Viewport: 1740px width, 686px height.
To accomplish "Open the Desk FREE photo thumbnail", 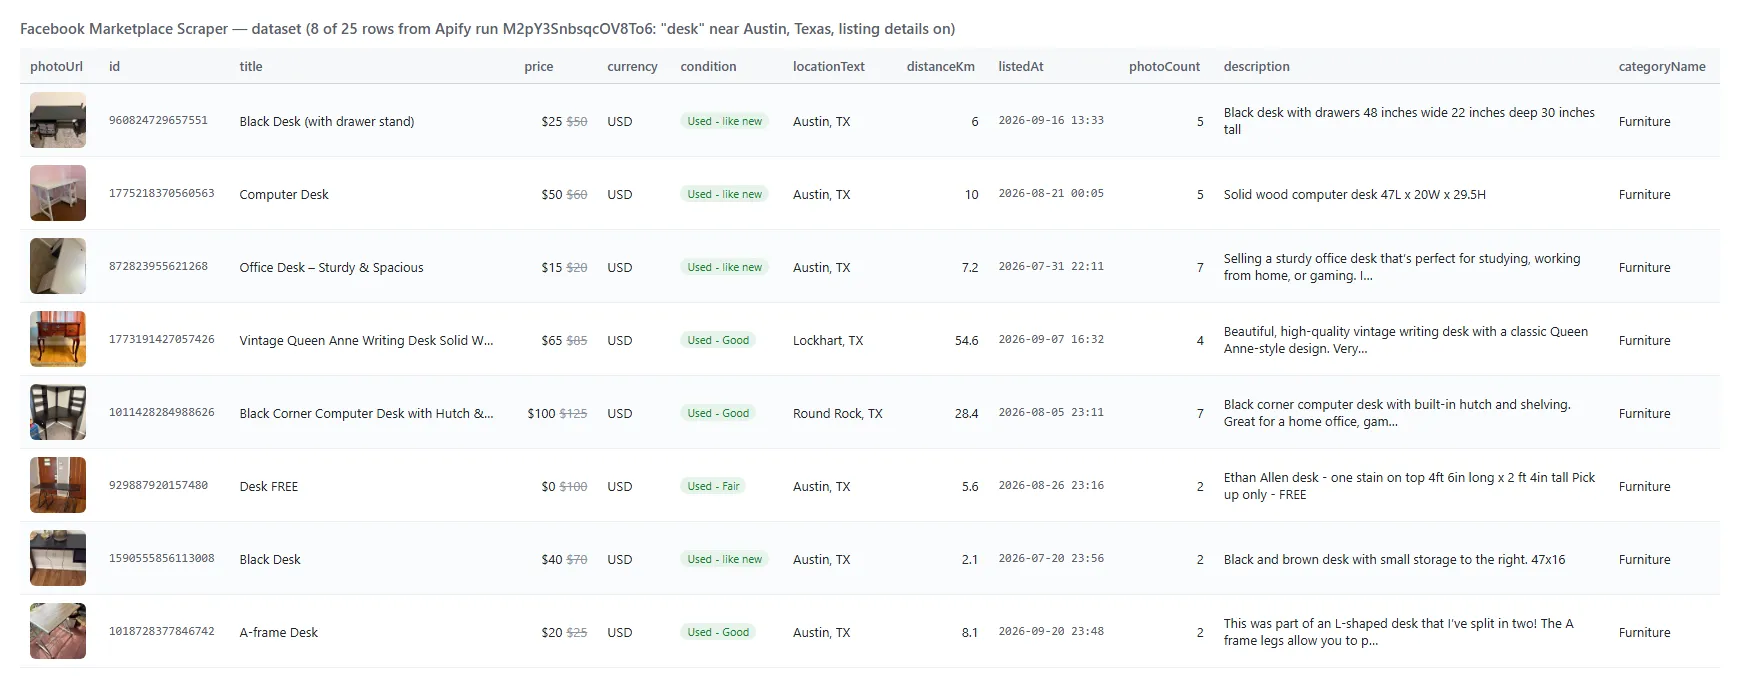I will tap(58, 485).
